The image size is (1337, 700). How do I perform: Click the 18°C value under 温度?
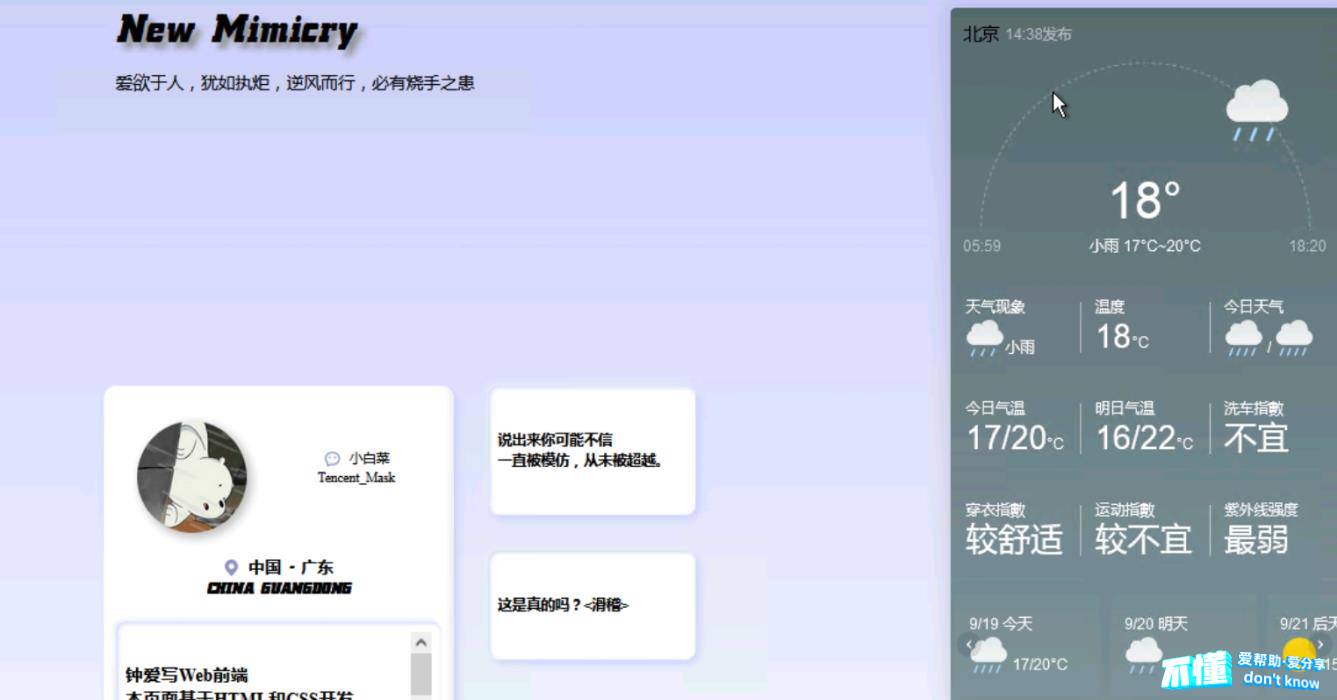point(1122,337)
